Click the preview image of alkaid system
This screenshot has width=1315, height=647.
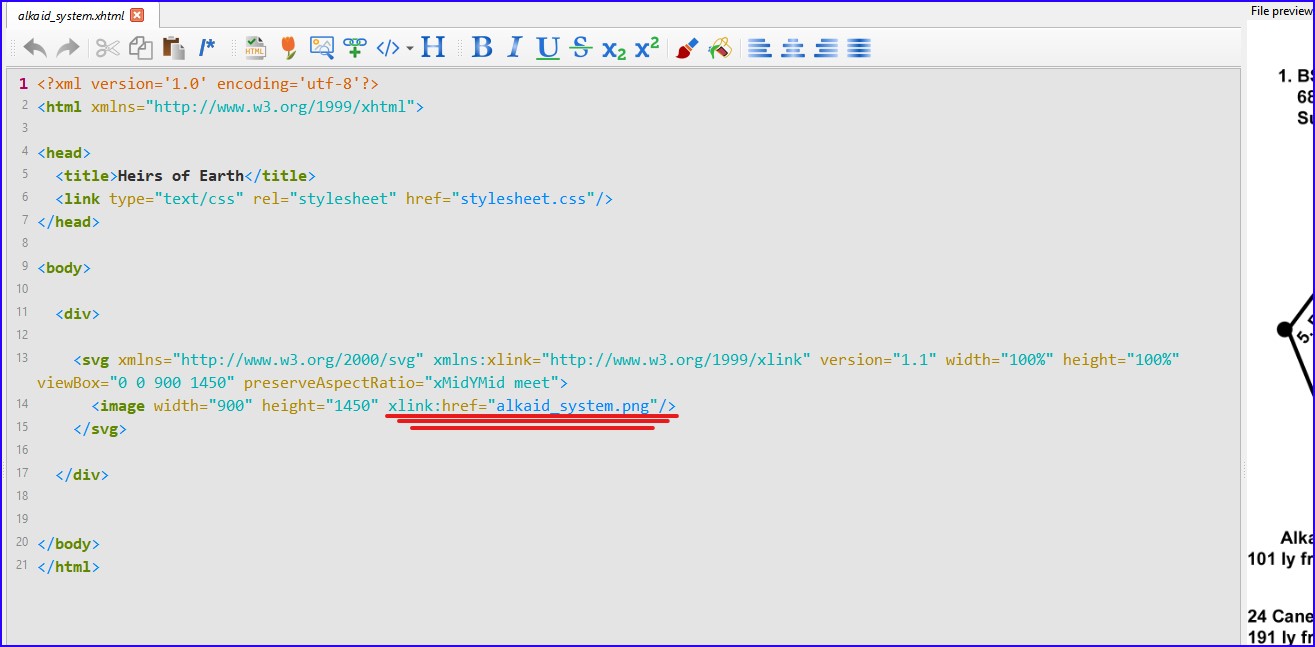1280,335
